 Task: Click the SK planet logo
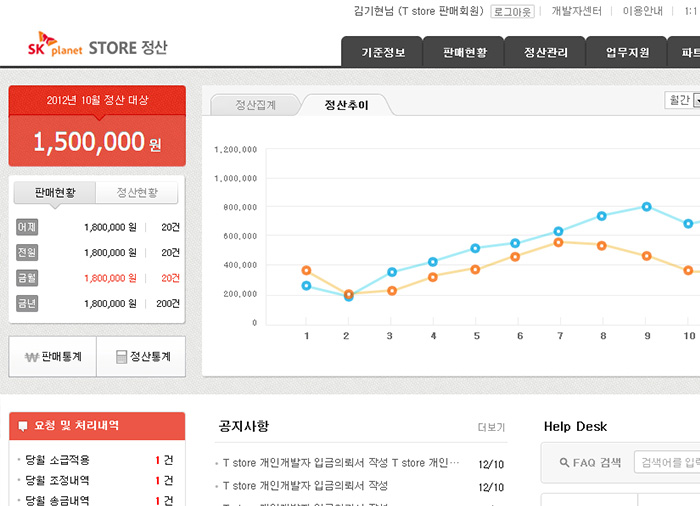[x=55, y=44]
